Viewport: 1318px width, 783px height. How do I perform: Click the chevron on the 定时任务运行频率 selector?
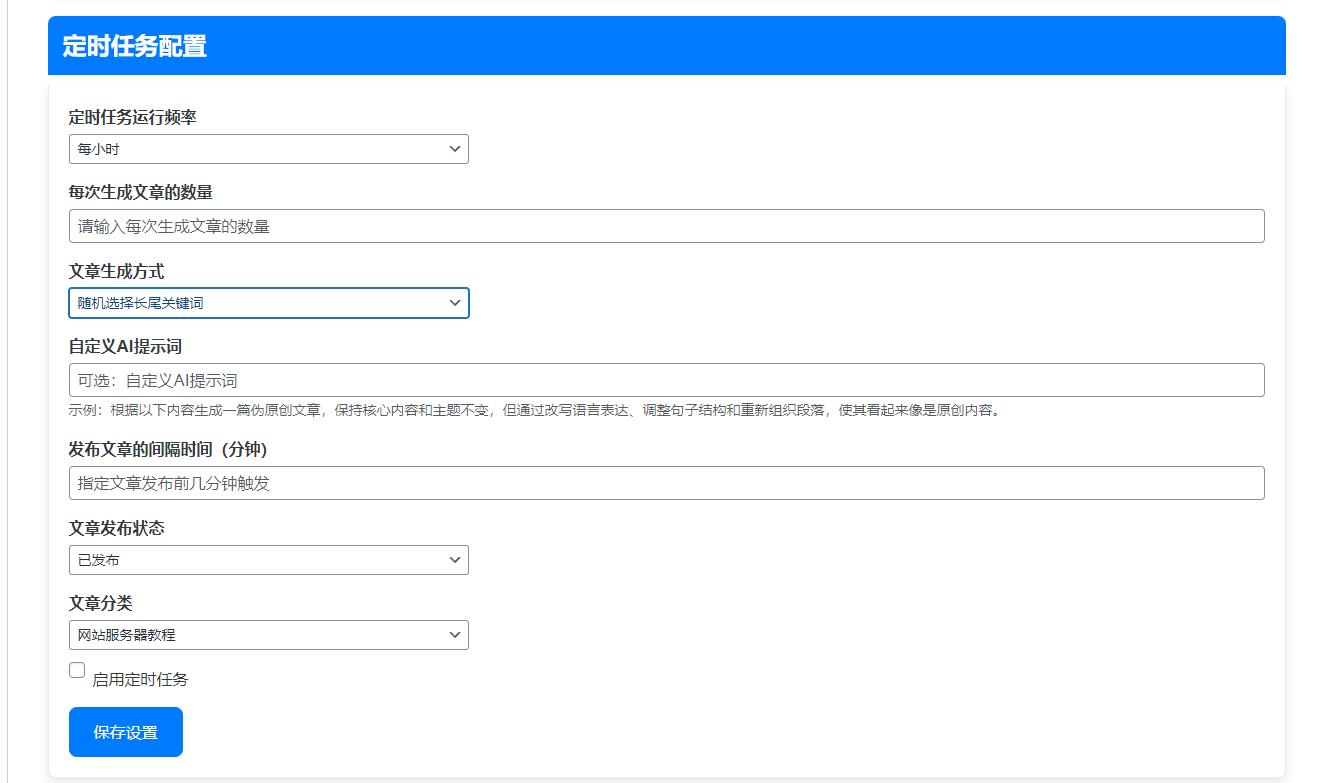tap(456, 148)
